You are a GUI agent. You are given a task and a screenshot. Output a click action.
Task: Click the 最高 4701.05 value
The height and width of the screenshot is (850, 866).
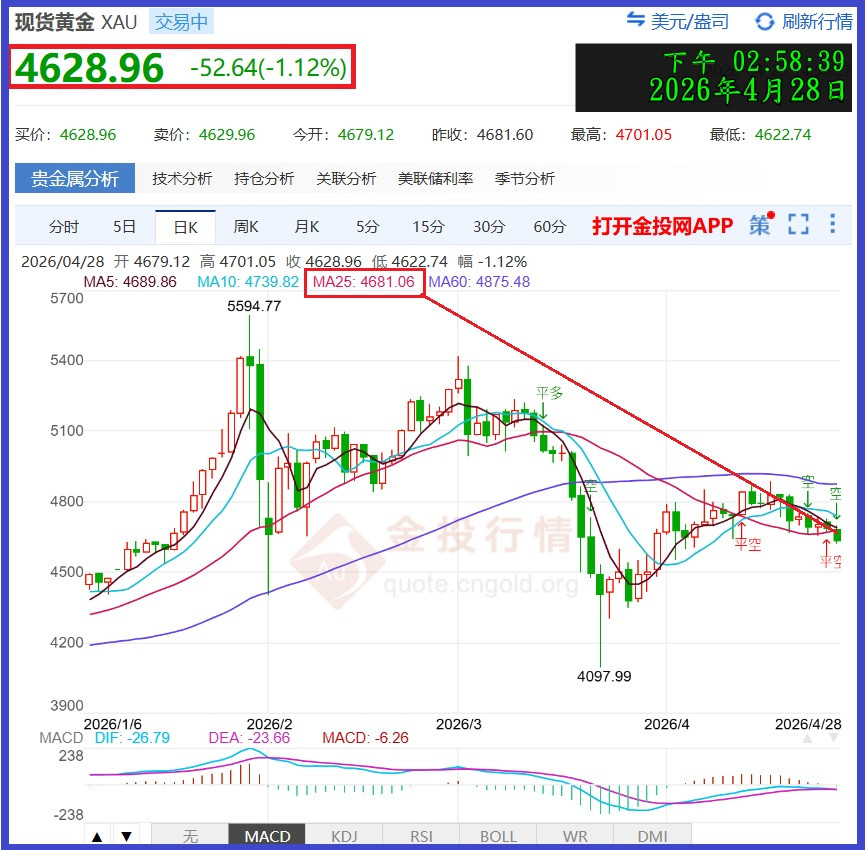(643, 134)
